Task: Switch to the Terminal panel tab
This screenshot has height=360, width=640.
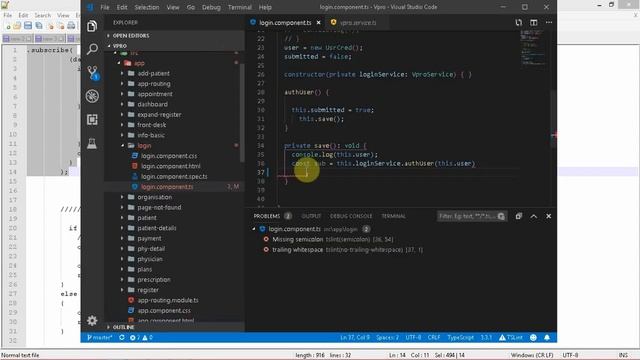Action: [x=393, y=216]
